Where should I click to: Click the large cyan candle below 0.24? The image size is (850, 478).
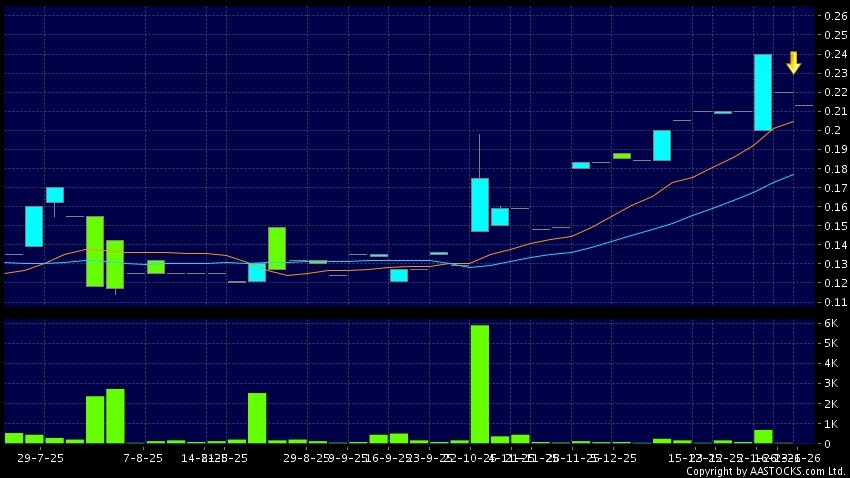pyautogui.click(x=762, y=92)
